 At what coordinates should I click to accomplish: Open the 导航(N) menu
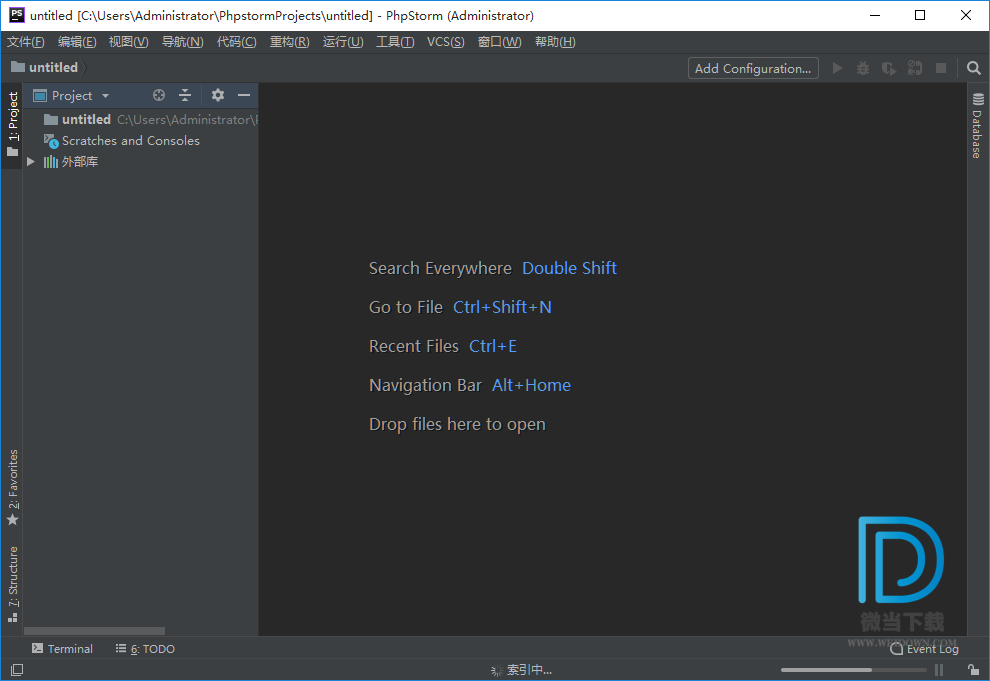(x=182, y=42)
